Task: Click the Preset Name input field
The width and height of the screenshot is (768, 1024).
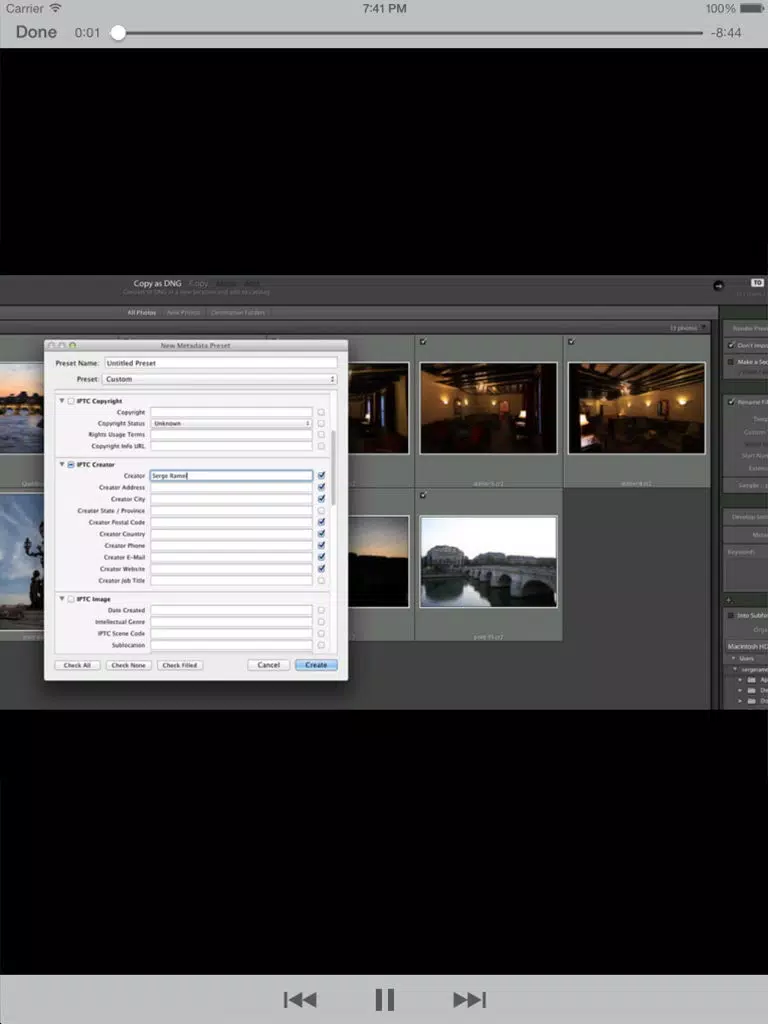Action: point(221,362)
